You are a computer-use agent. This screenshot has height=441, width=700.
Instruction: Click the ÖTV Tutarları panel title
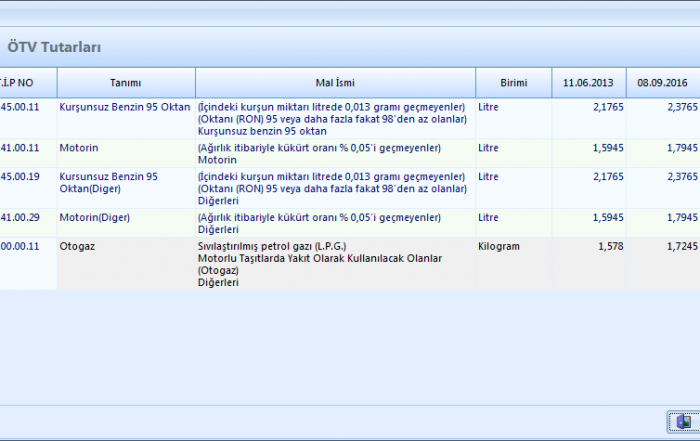[x=53, y=47]
